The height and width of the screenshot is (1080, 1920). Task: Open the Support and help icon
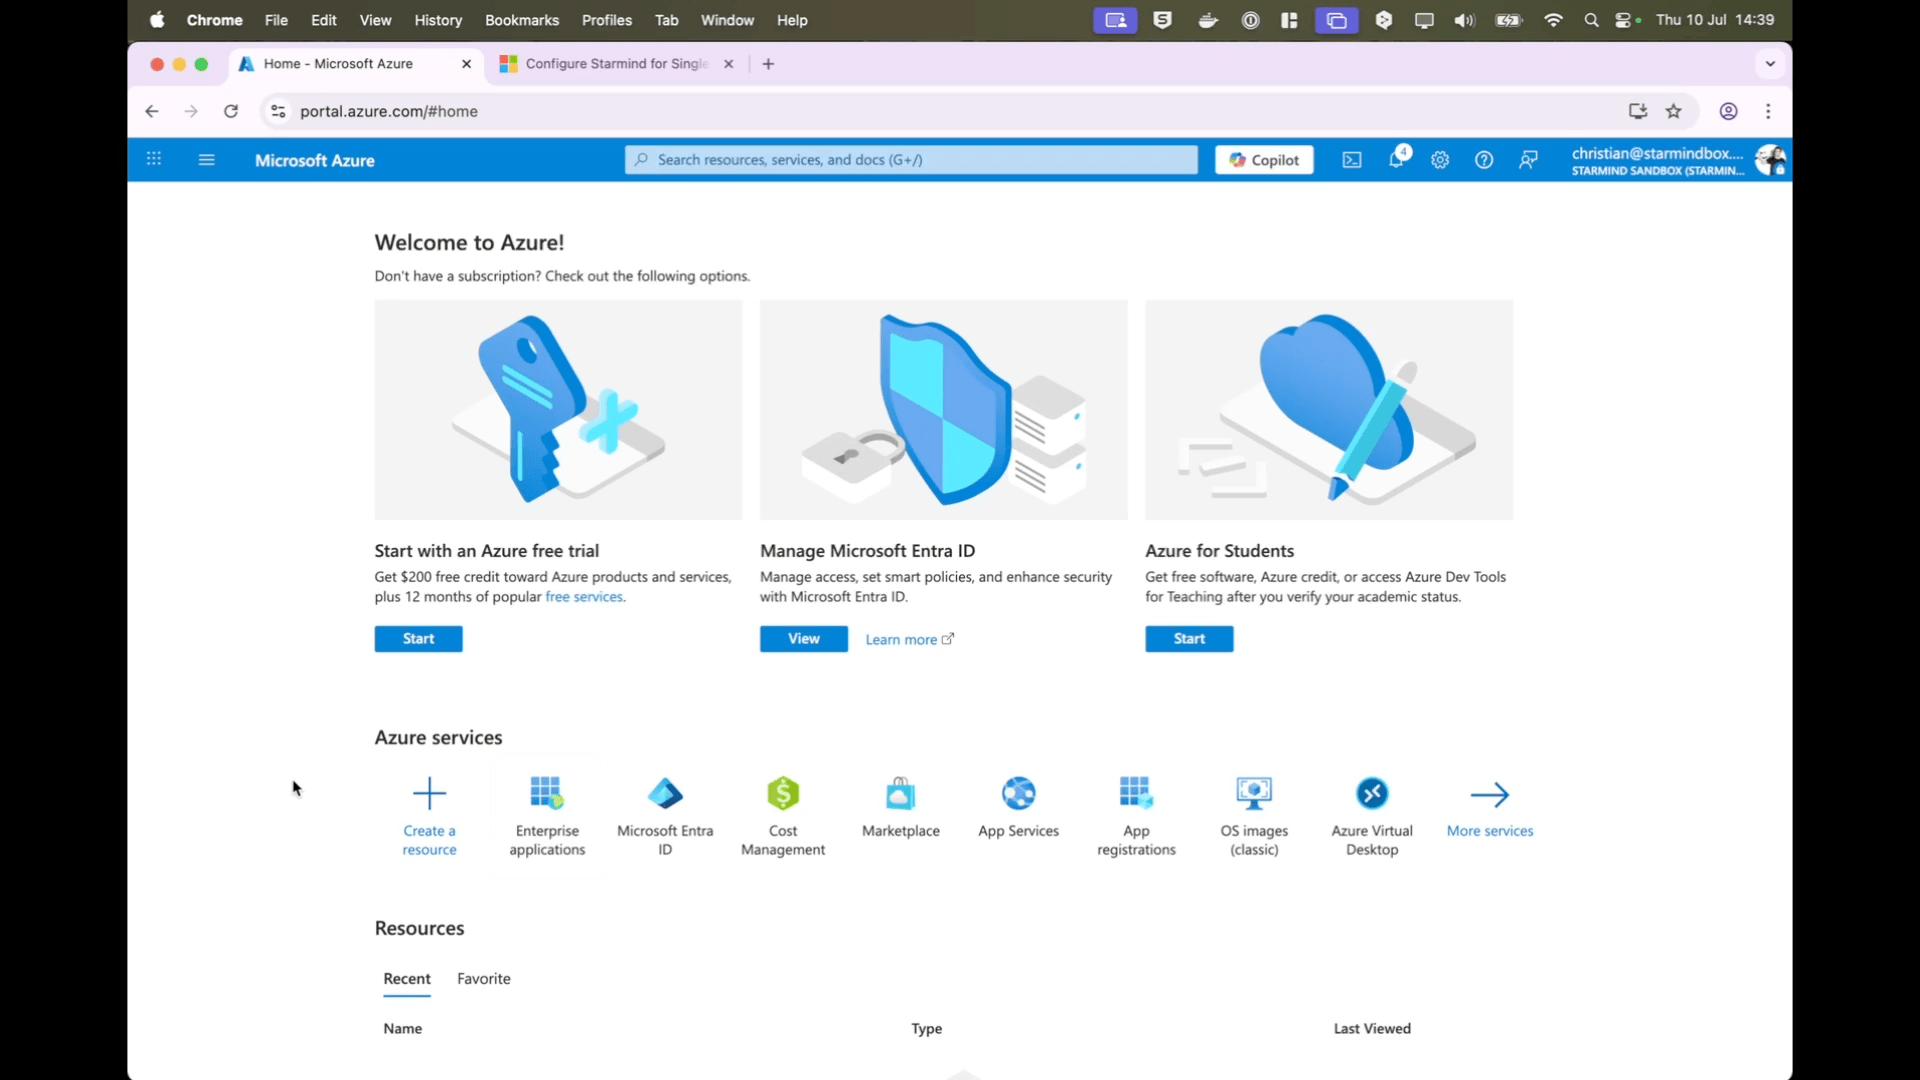(x=1484, y=160)
